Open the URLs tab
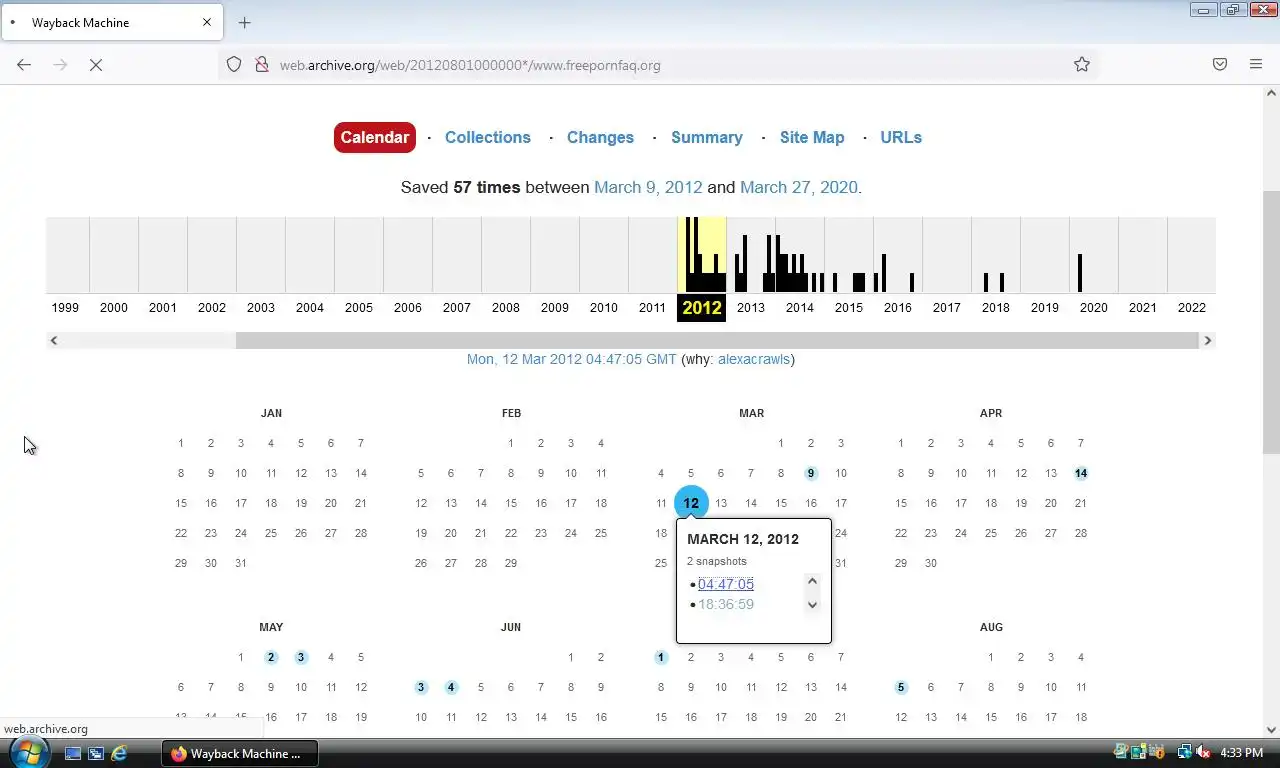Screen dimensions: 1280x768 pos(901,137)
